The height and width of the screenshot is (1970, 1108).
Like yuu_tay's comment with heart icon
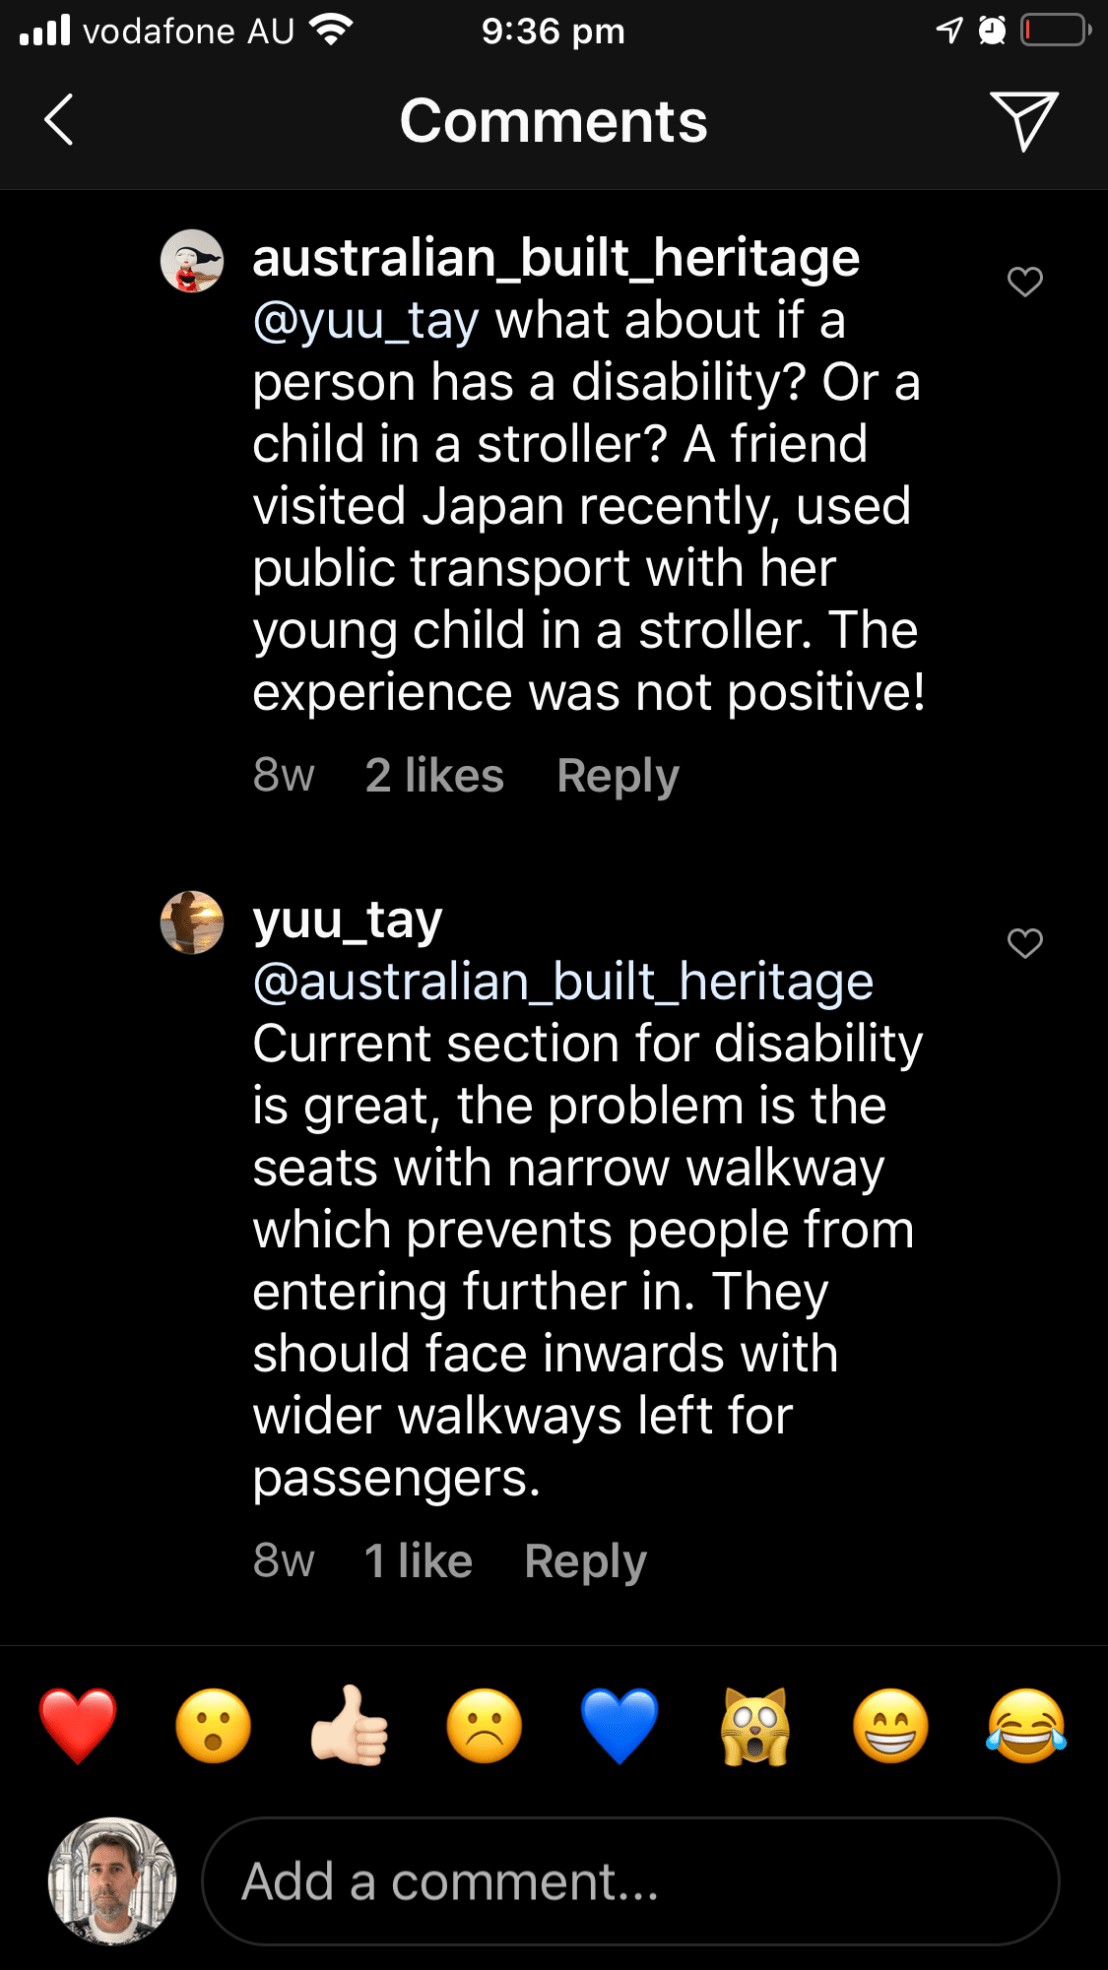click(x=1024, y=943)
